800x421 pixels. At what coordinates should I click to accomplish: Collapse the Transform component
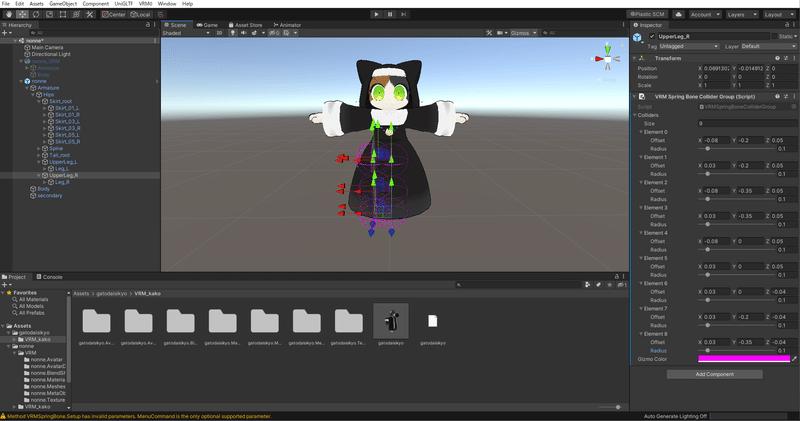click(x=635, y=58)
